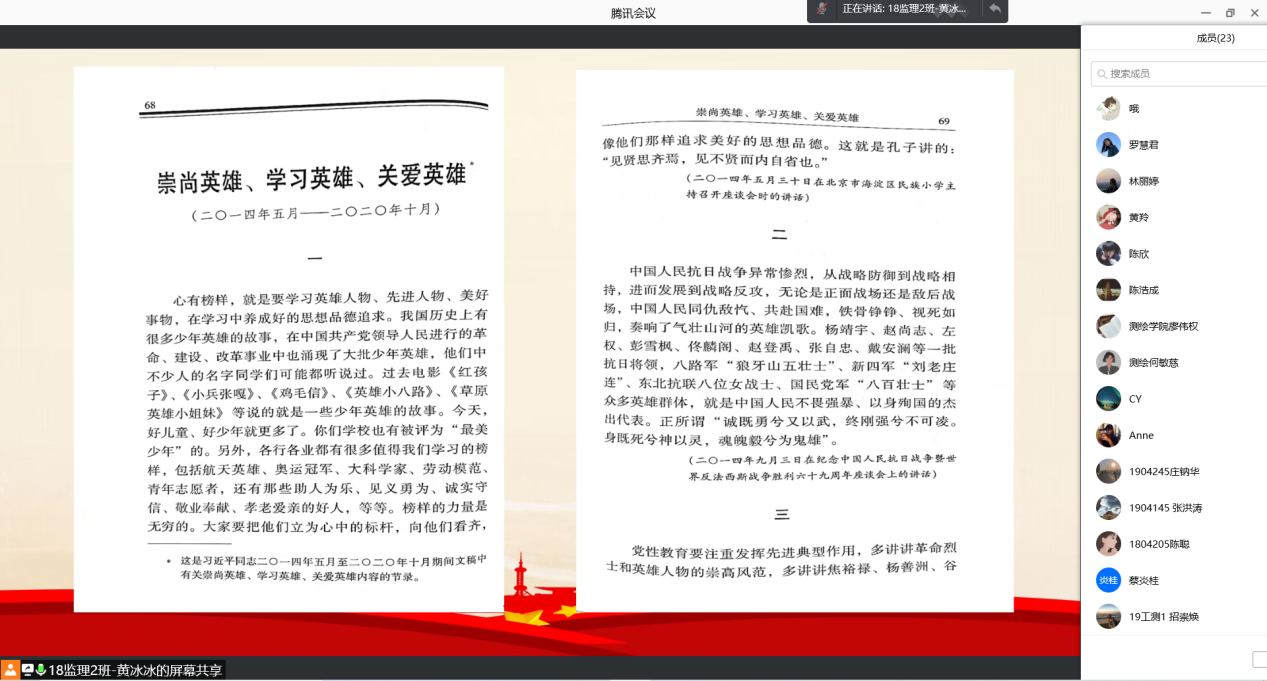Screen dimensions: 1267x681
Task: Click the search magnifier icon in members panel
Action: click(x=1100, y=74)
